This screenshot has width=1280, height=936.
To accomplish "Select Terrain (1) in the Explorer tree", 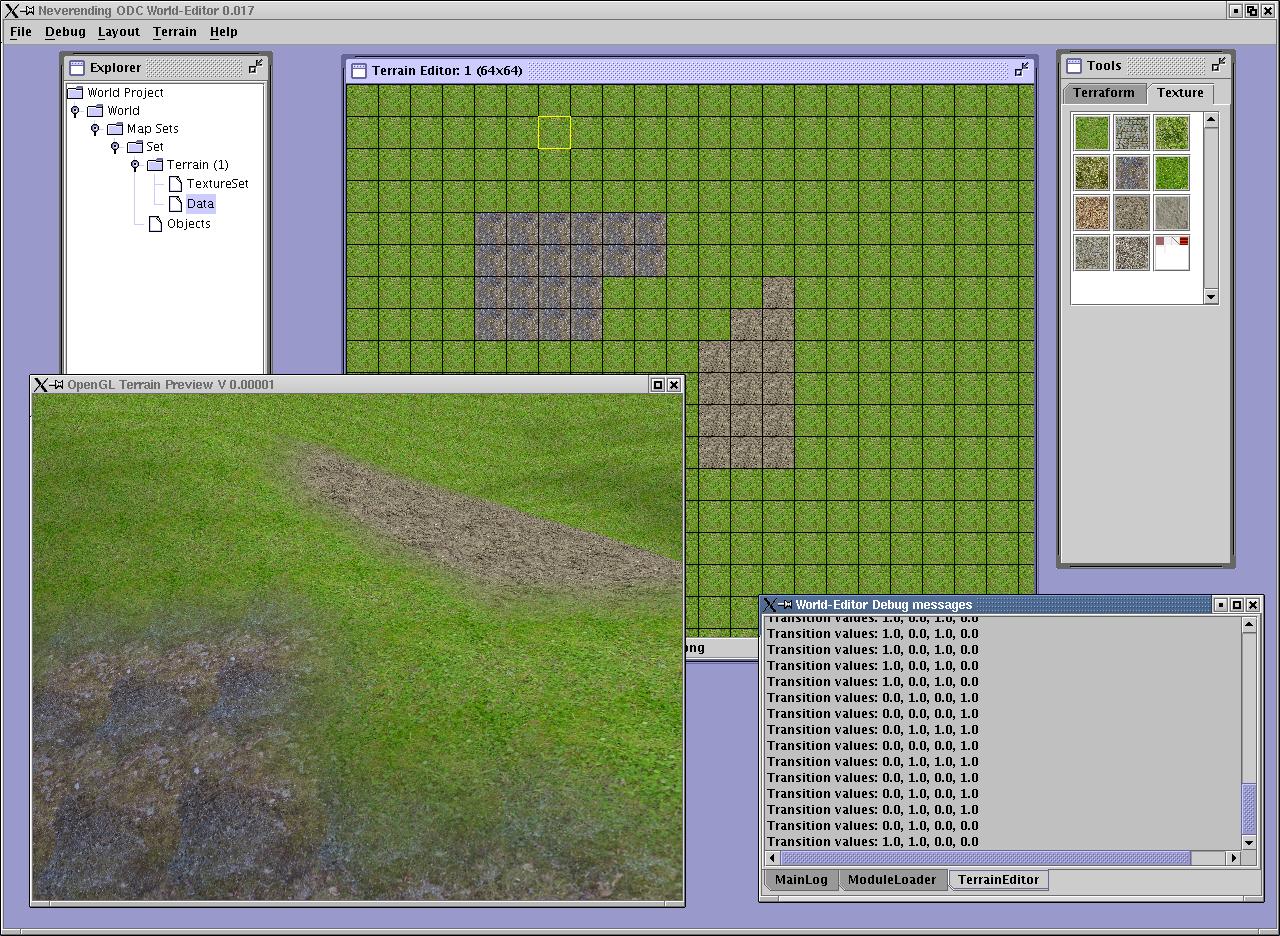I will click(x=197, y=165).
